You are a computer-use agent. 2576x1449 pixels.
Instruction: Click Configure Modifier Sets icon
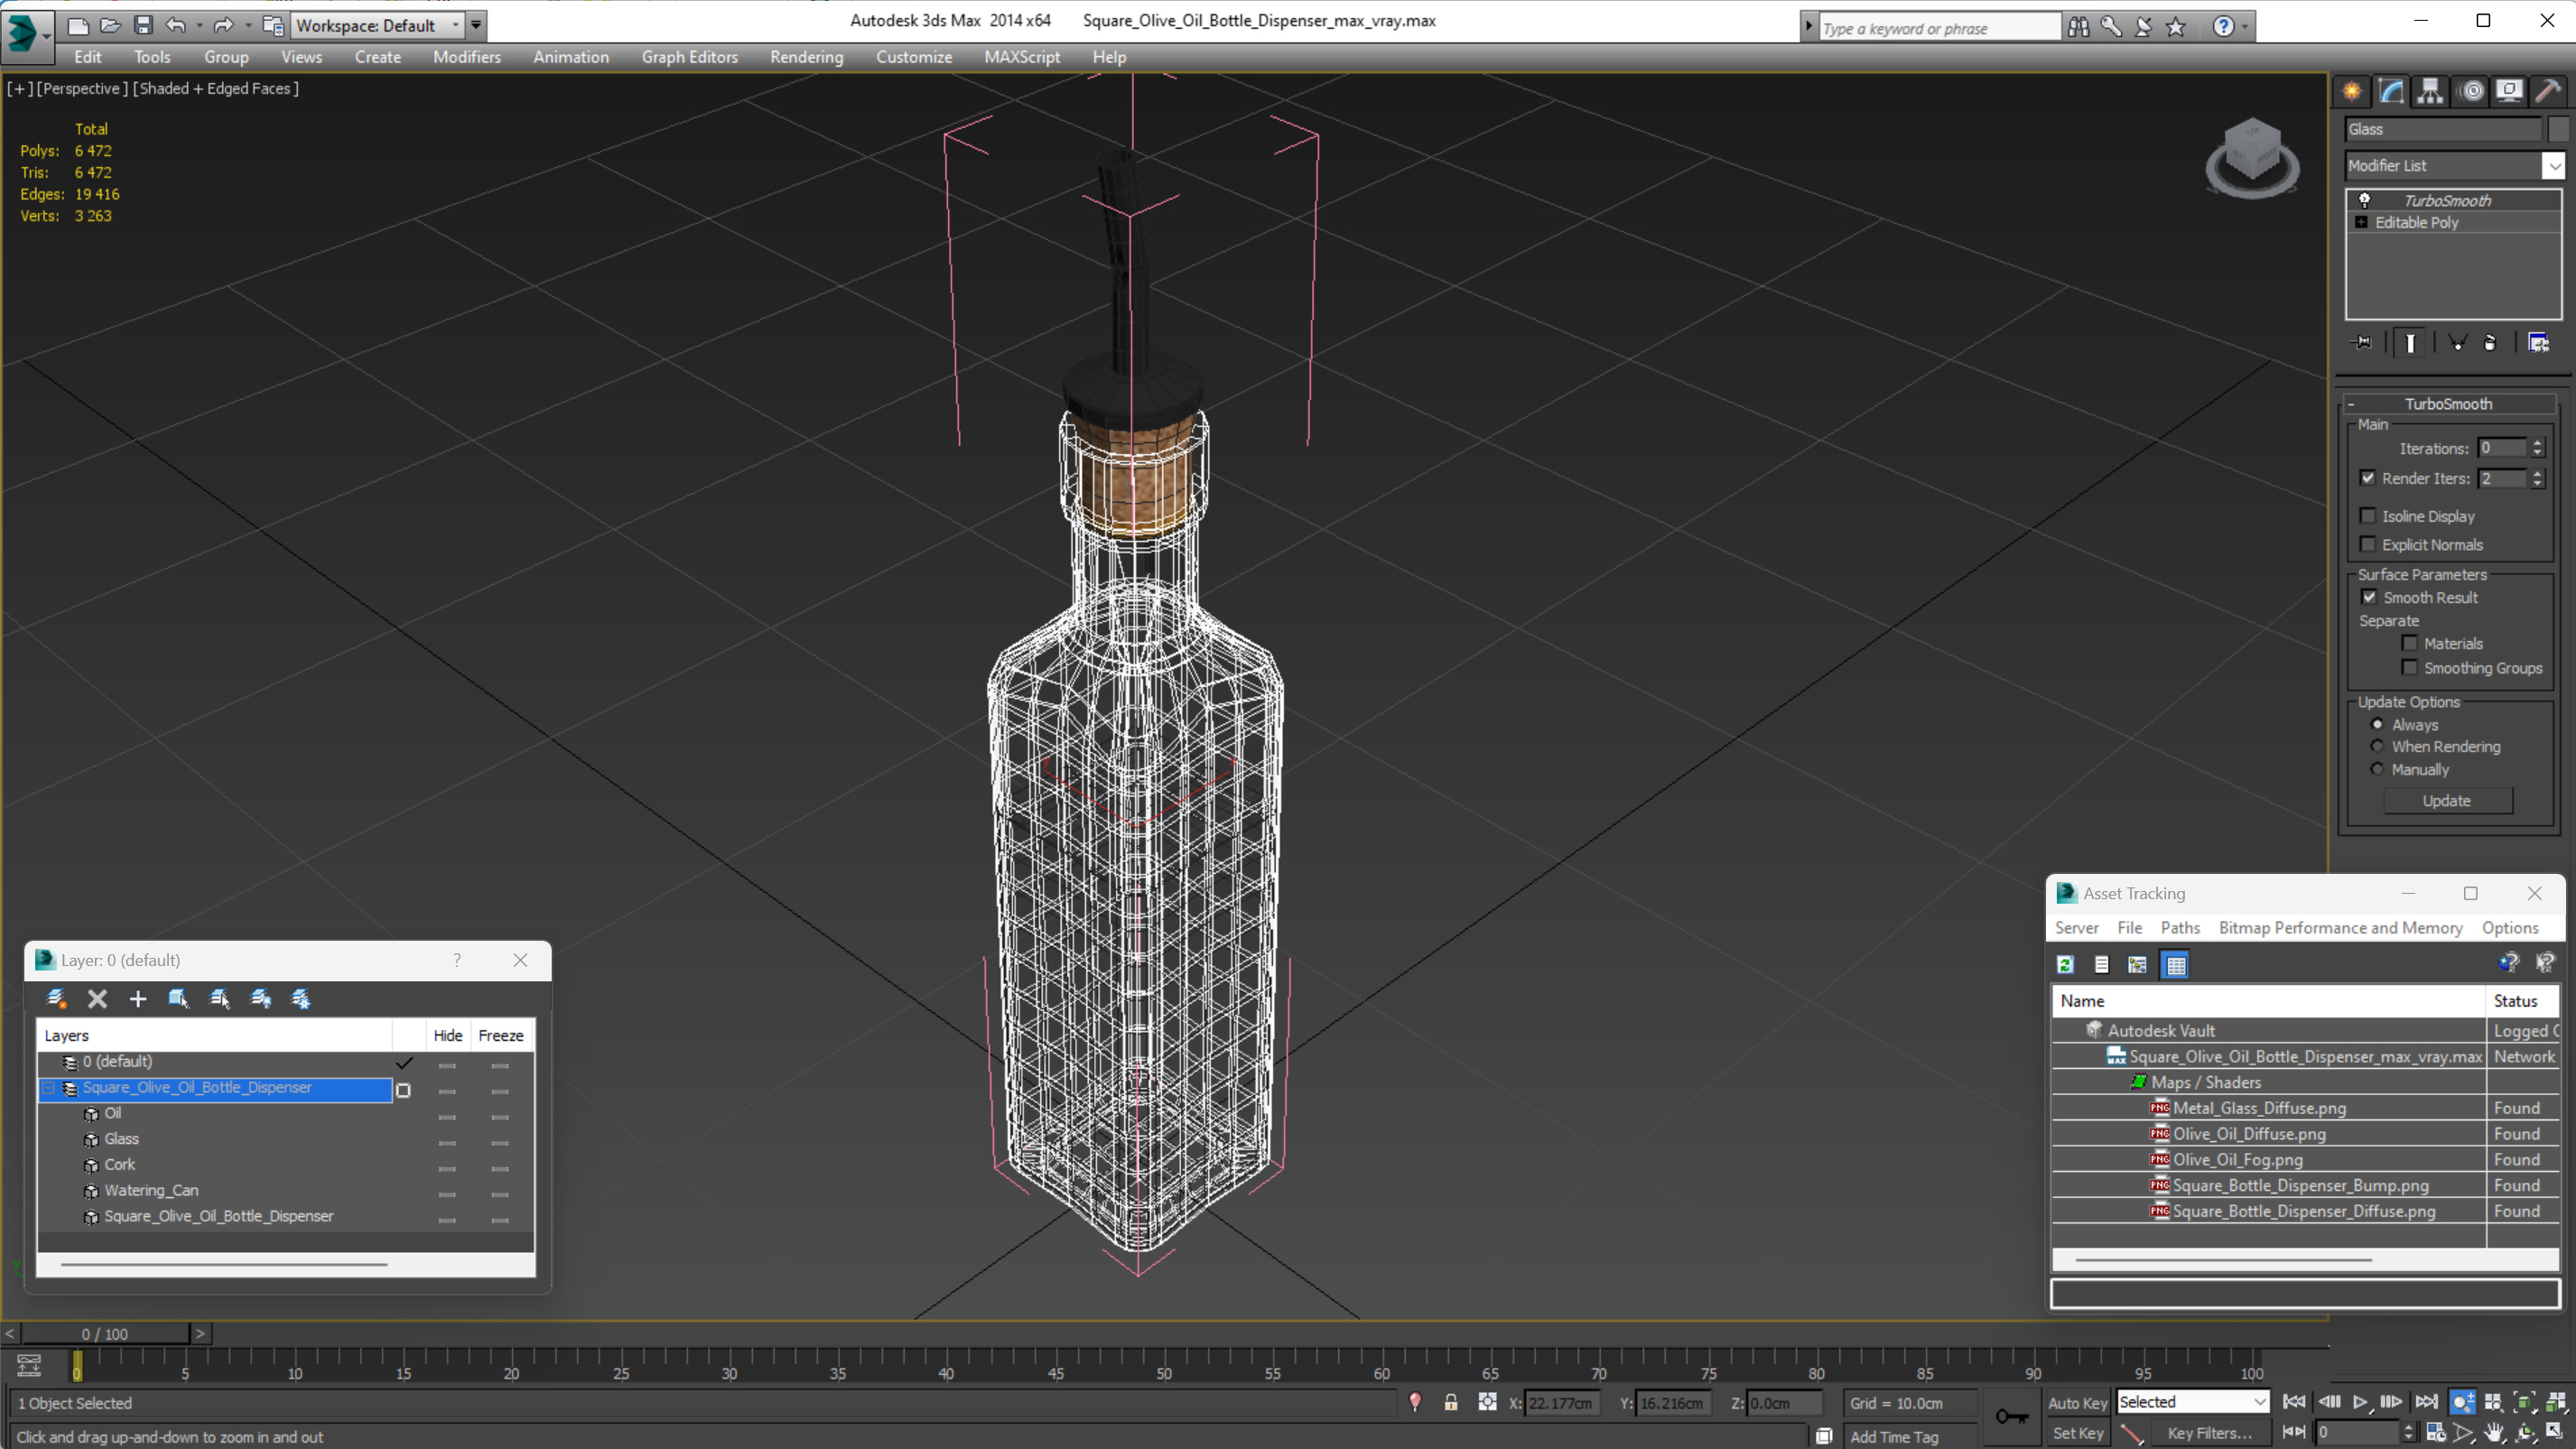[2538, 343]
